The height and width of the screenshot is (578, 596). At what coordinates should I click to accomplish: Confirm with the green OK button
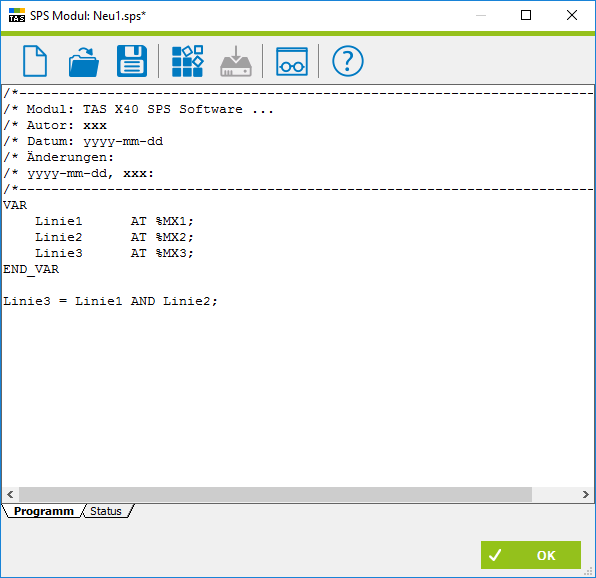click(531, 555)
